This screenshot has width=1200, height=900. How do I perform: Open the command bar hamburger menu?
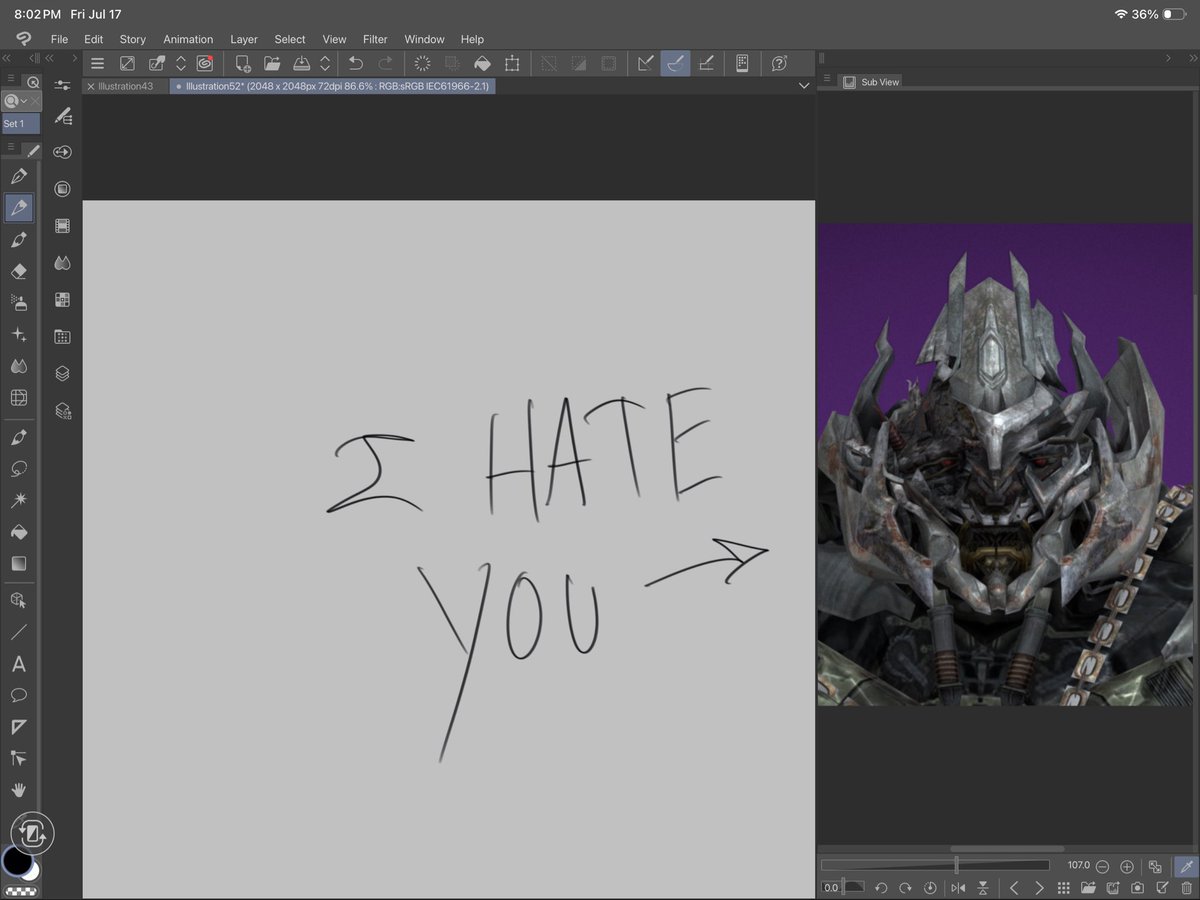point(97,63)
